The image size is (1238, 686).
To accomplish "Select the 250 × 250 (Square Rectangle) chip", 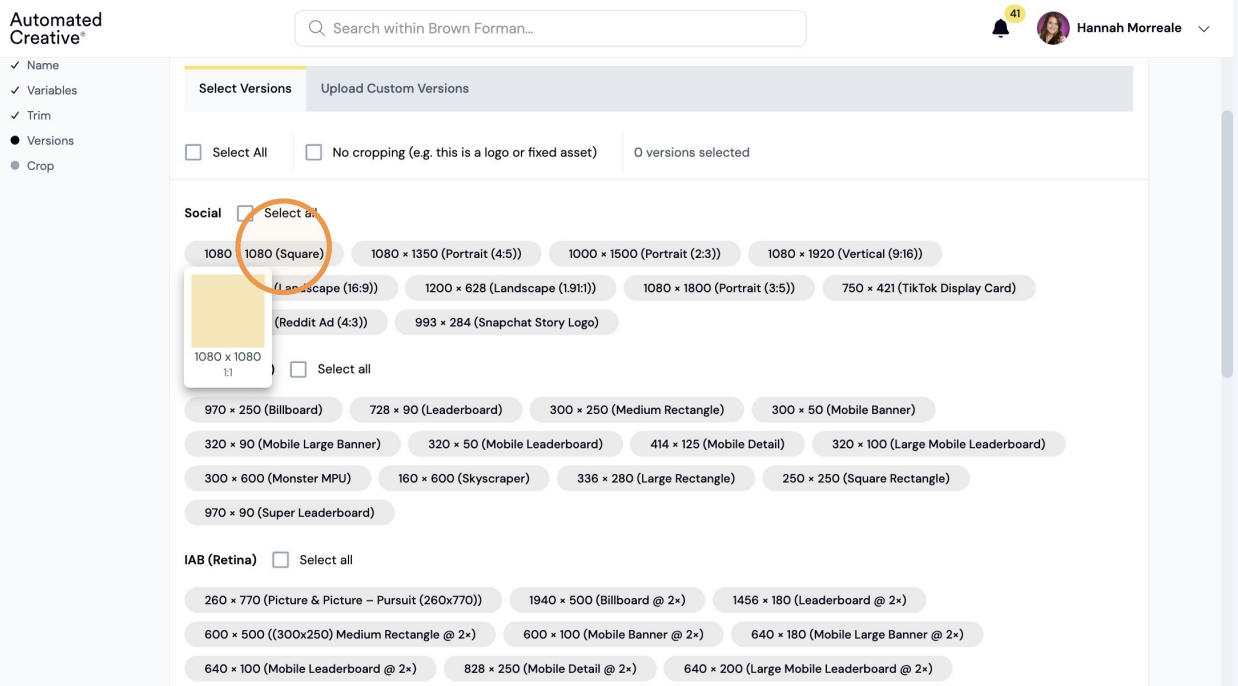I will tap(866, 478).
